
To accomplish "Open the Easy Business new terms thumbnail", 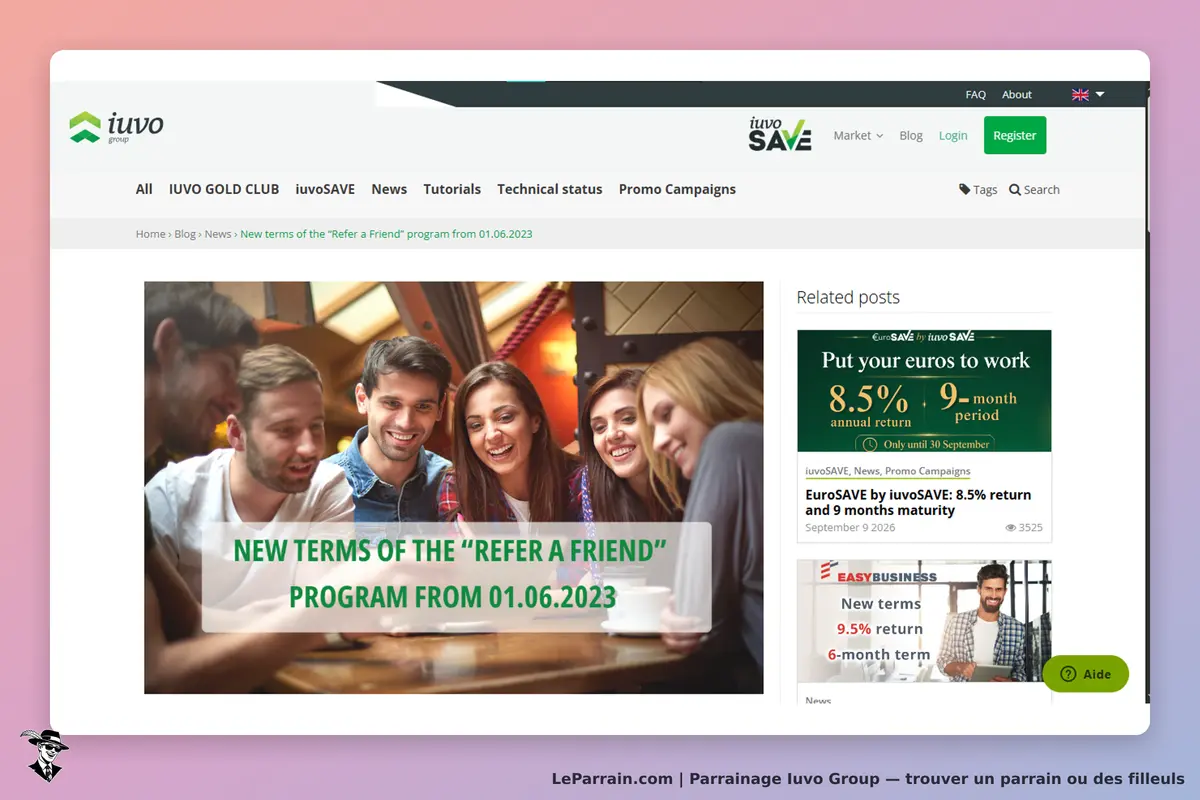I will point(924,621).
